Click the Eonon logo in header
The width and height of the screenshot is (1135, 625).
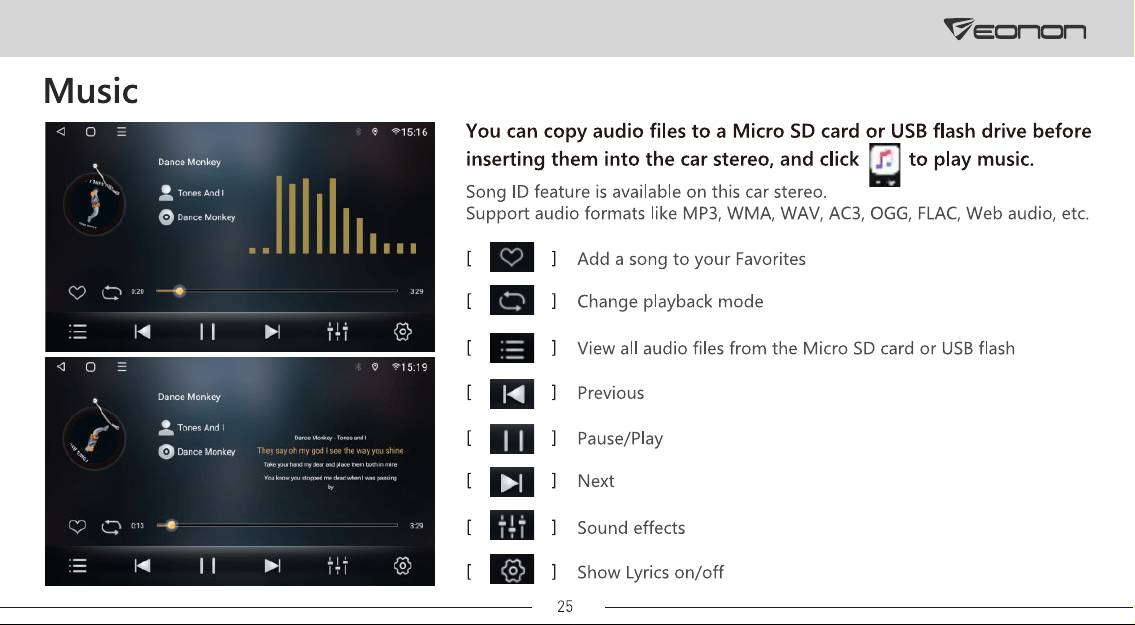(1015, 30)
